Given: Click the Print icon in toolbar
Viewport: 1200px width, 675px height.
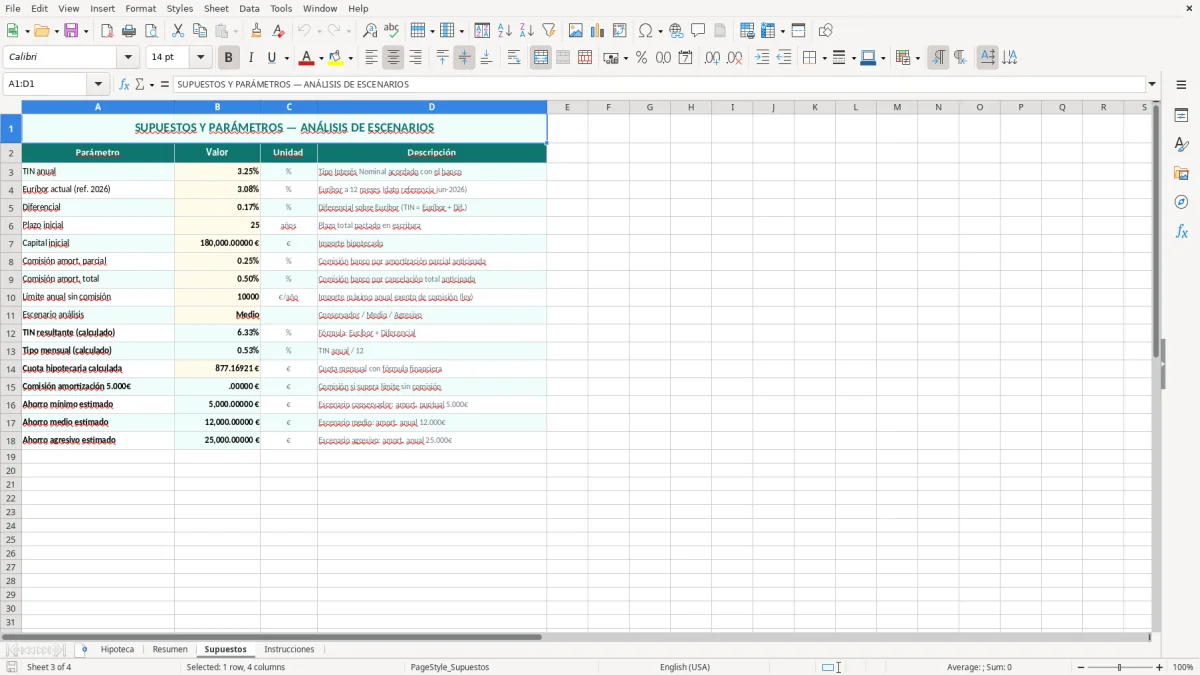Looking at the screenshot, I should pyautogui.click(x=129, y=31).
